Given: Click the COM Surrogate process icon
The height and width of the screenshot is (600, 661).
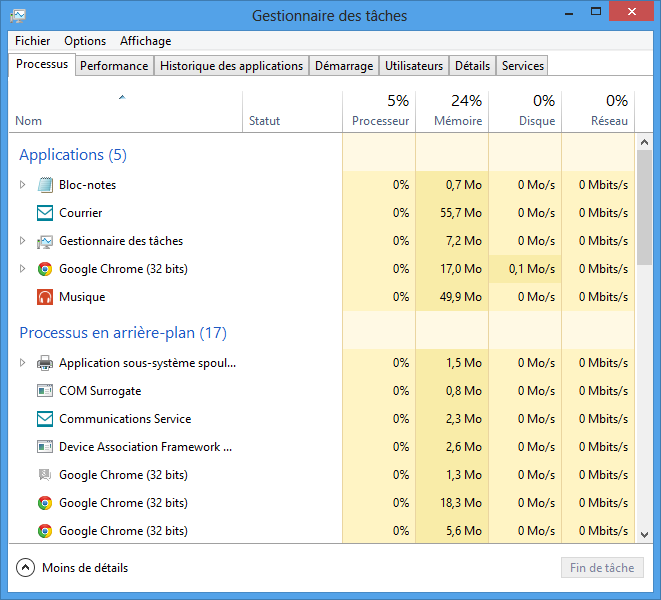Looking at the screenshot, I should coord(45,391).
